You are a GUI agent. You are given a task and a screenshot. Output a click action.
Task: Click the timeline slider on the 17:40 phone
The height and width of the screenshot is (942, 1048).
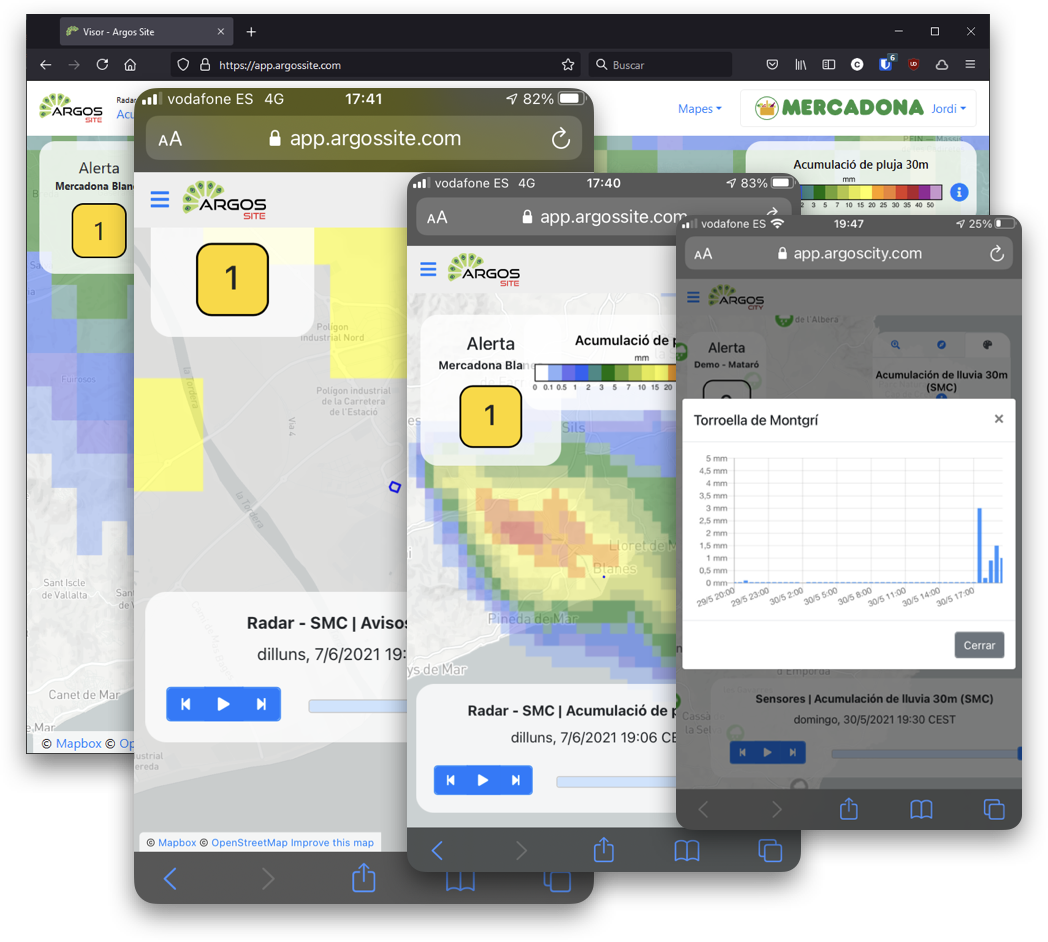616,782
